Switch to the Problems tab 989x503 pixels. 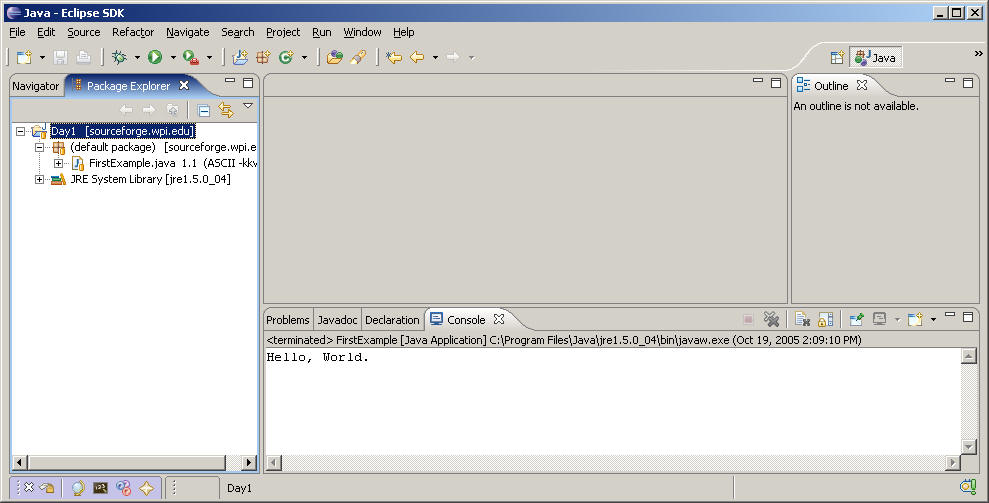click(288, 320)
